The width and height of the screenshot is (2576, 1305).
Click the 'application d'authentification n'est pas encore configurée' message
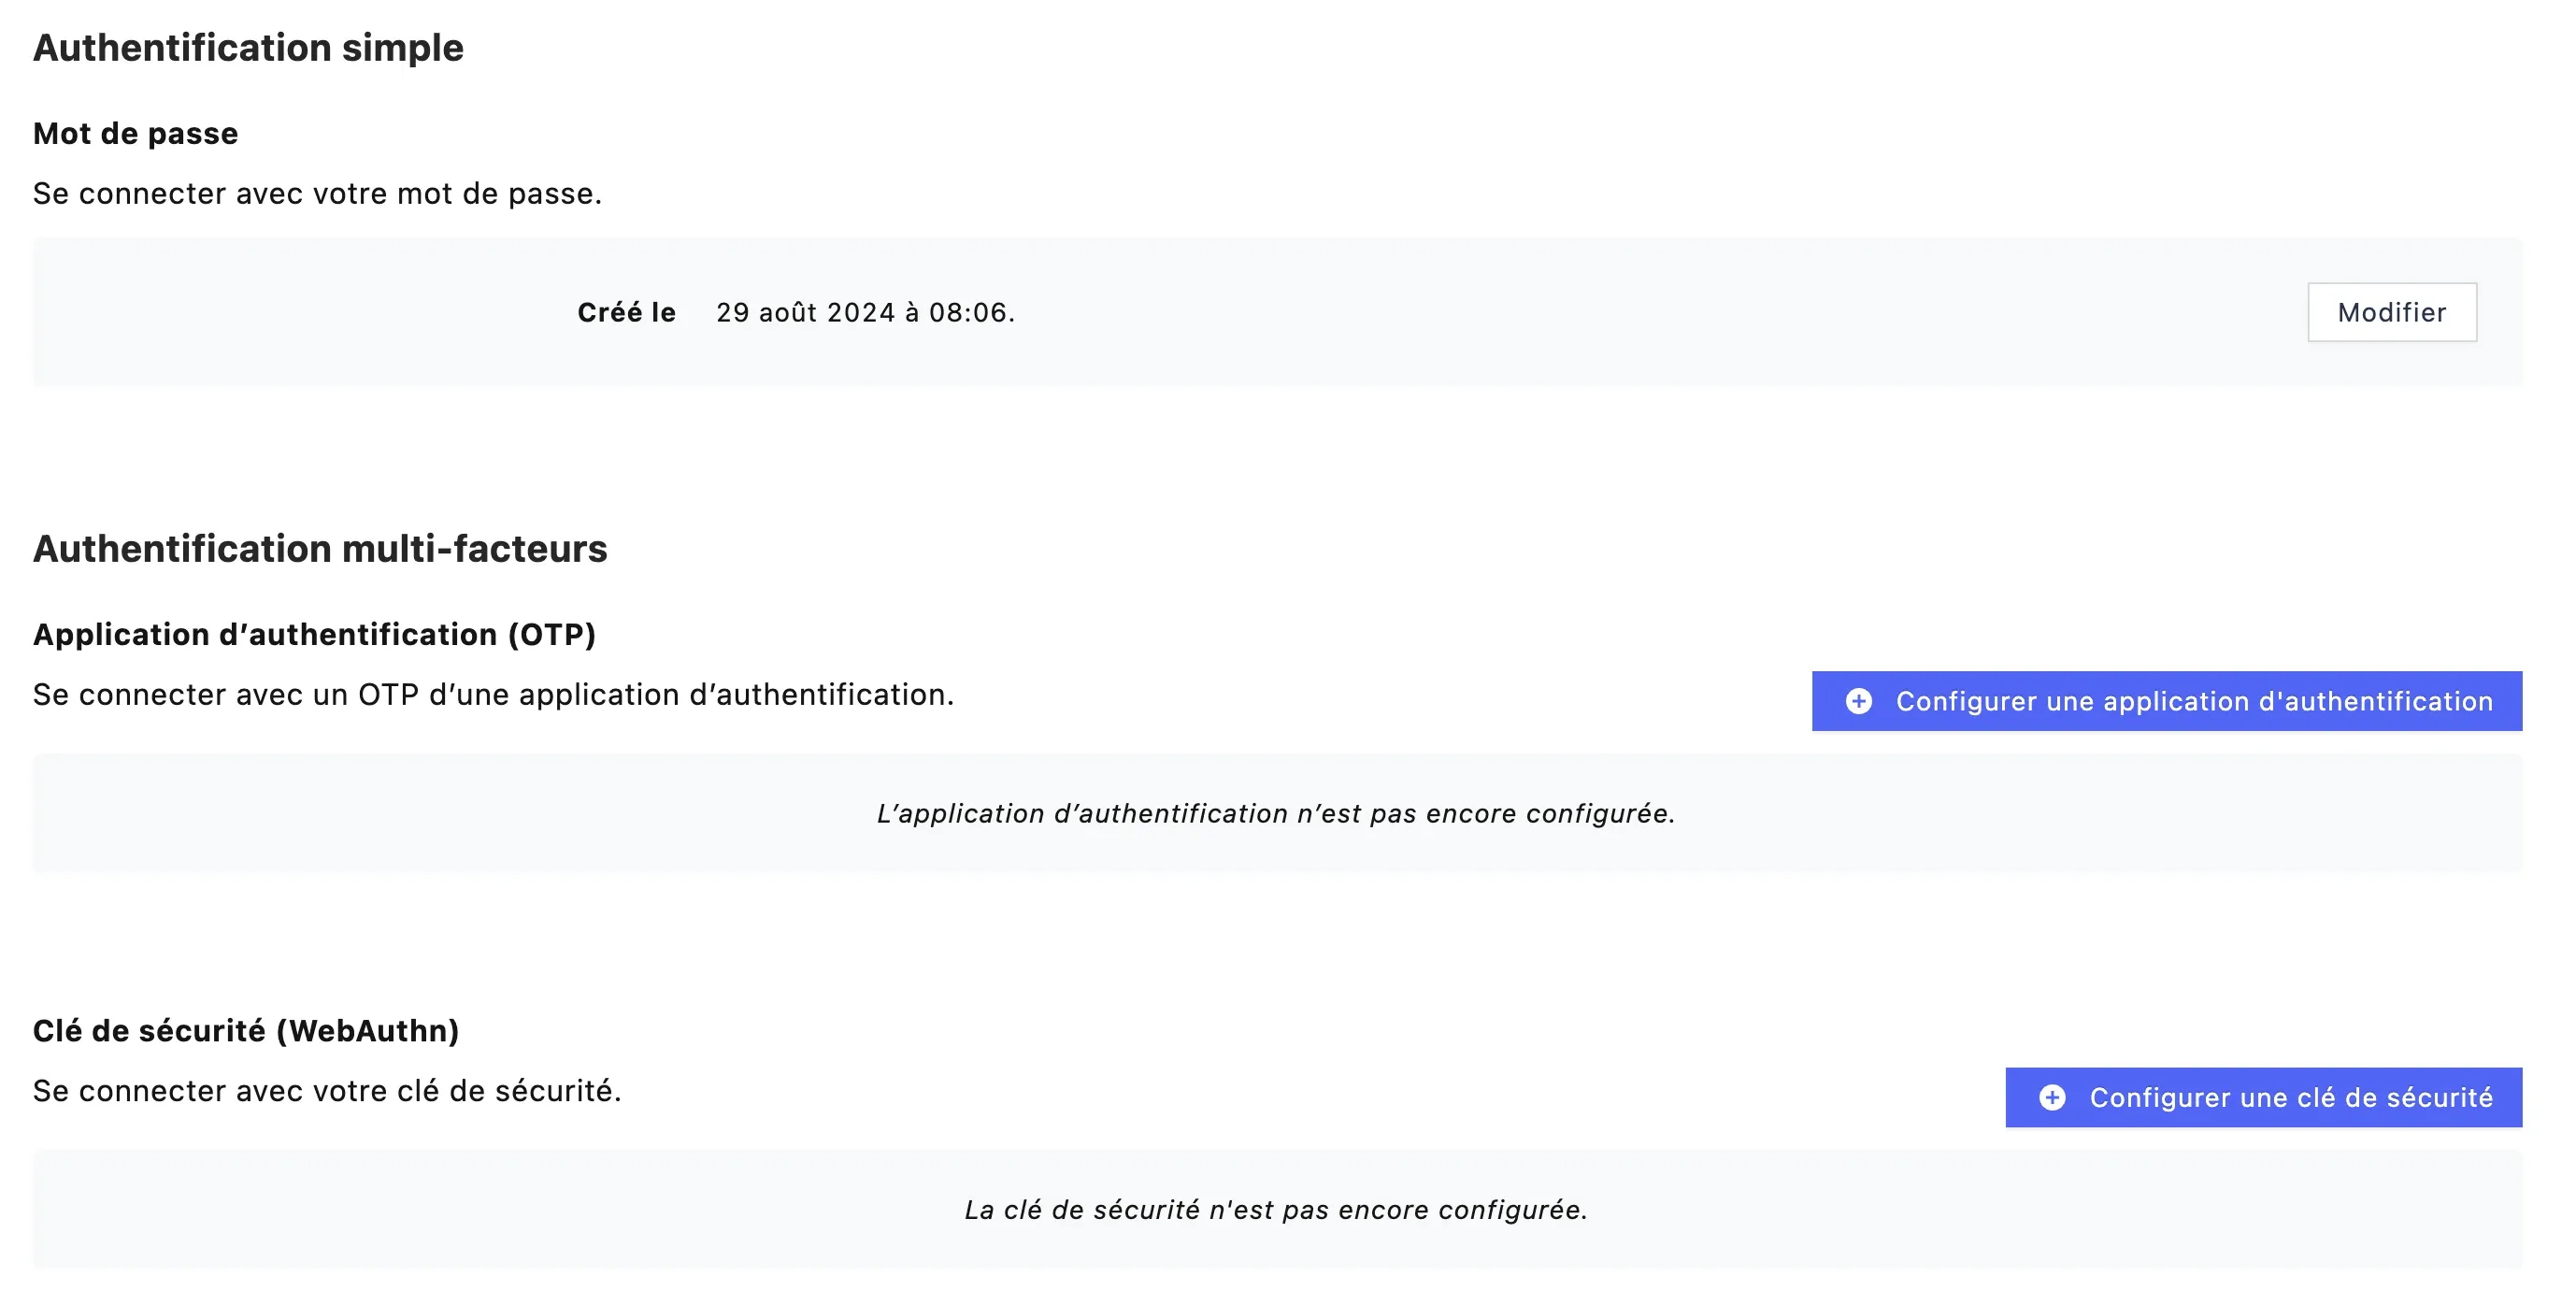click(x=1275, y=813)
